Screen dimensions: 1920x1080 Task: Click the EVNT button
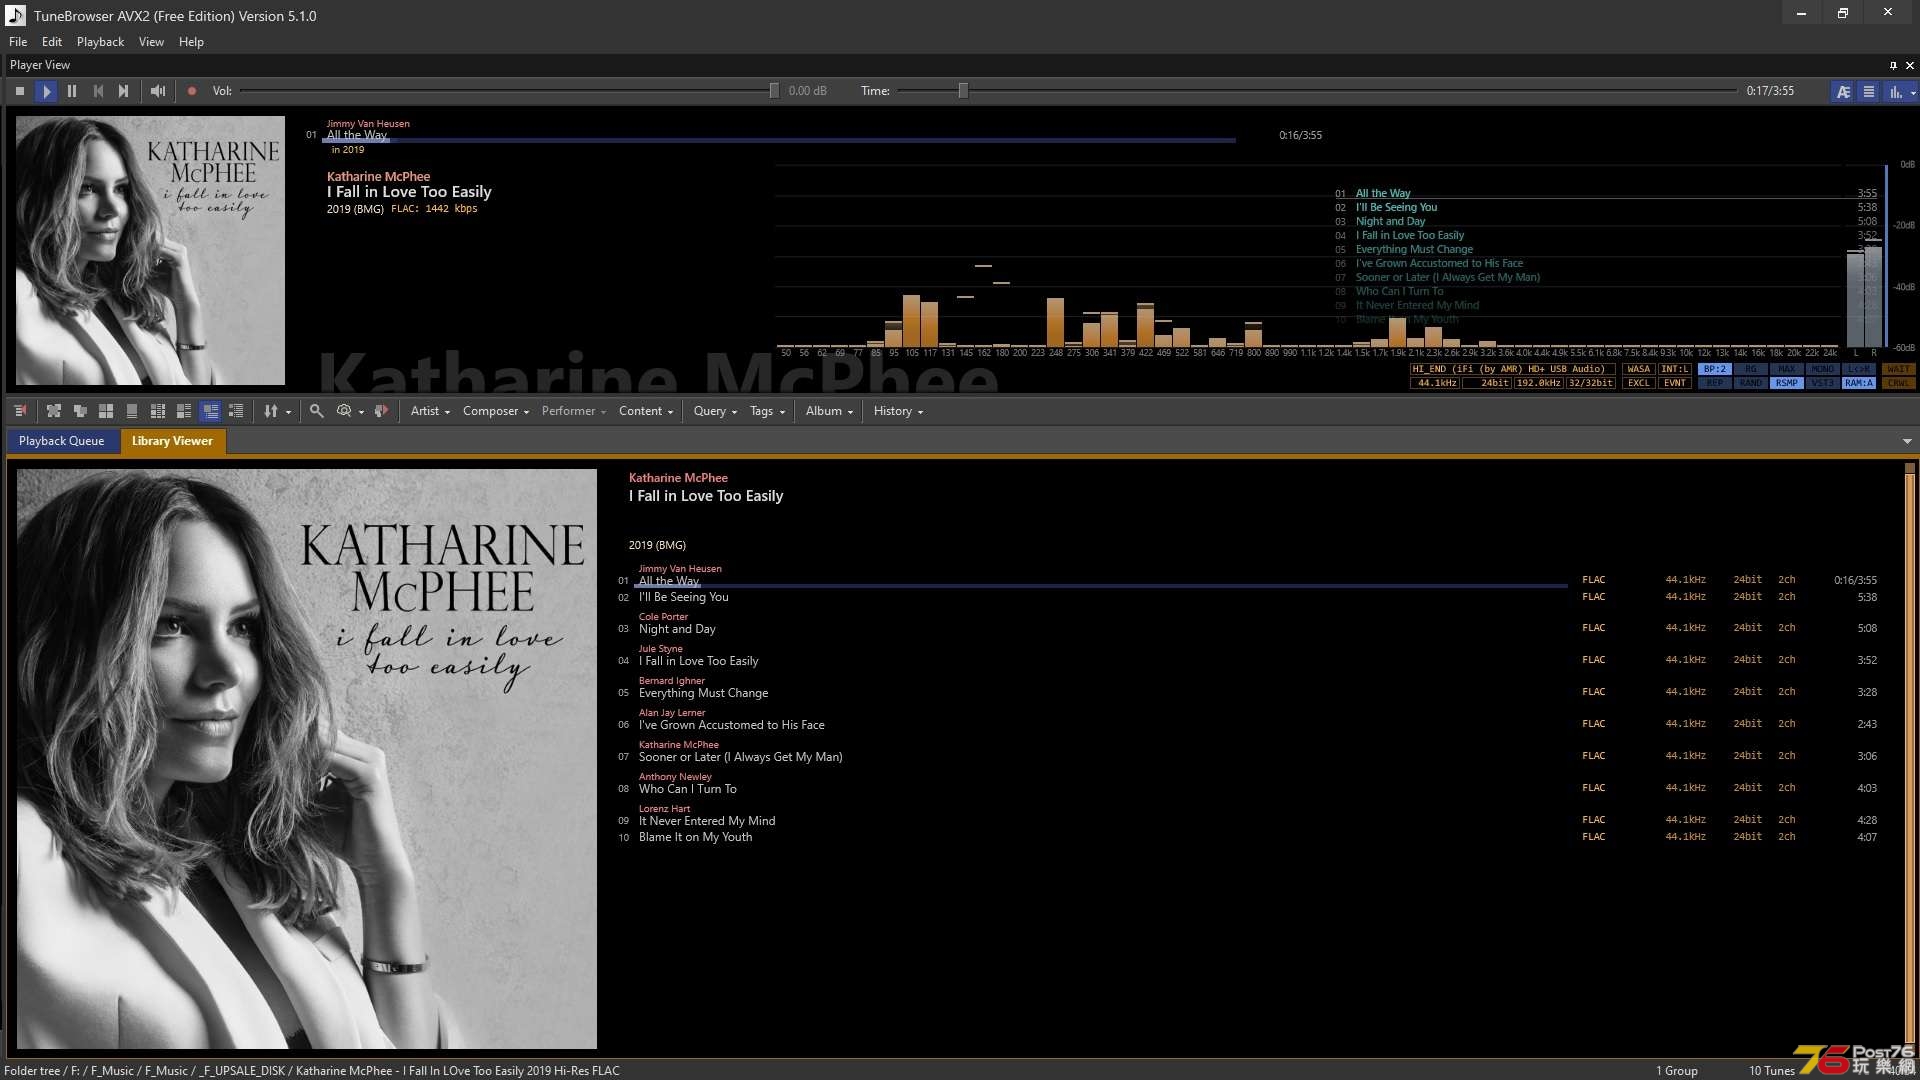coord(1675,383)
